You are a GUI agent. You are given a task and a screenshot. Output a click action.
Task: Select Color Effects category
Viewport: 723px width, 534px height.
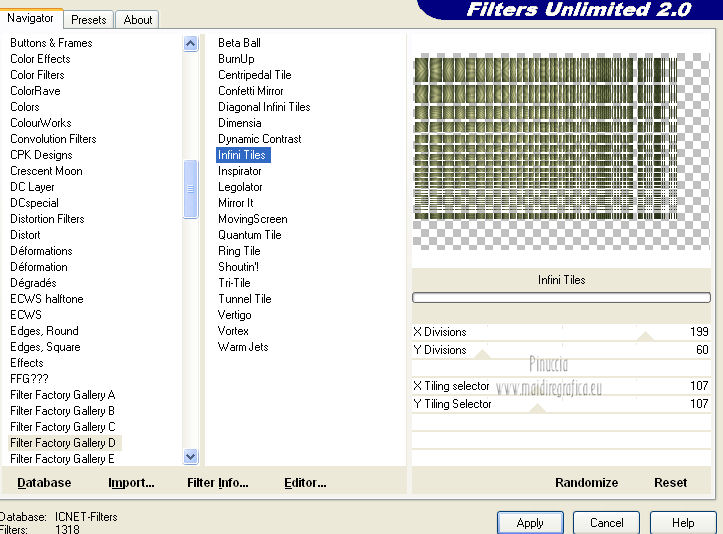pyautogui.click(x=40, y=59)
